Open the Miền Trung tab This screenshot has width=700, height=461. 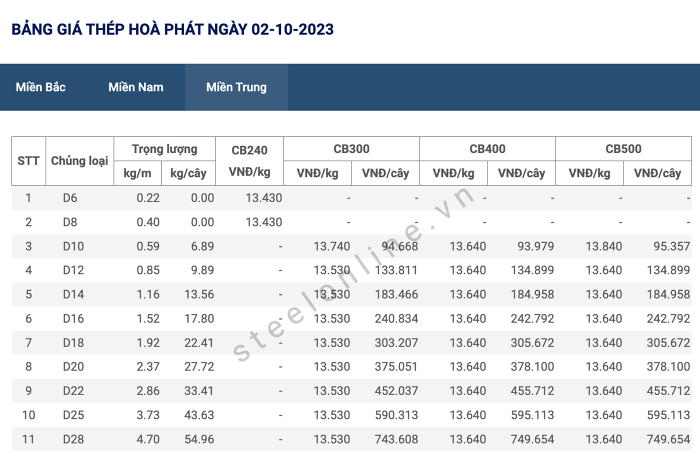coord(236,87)
